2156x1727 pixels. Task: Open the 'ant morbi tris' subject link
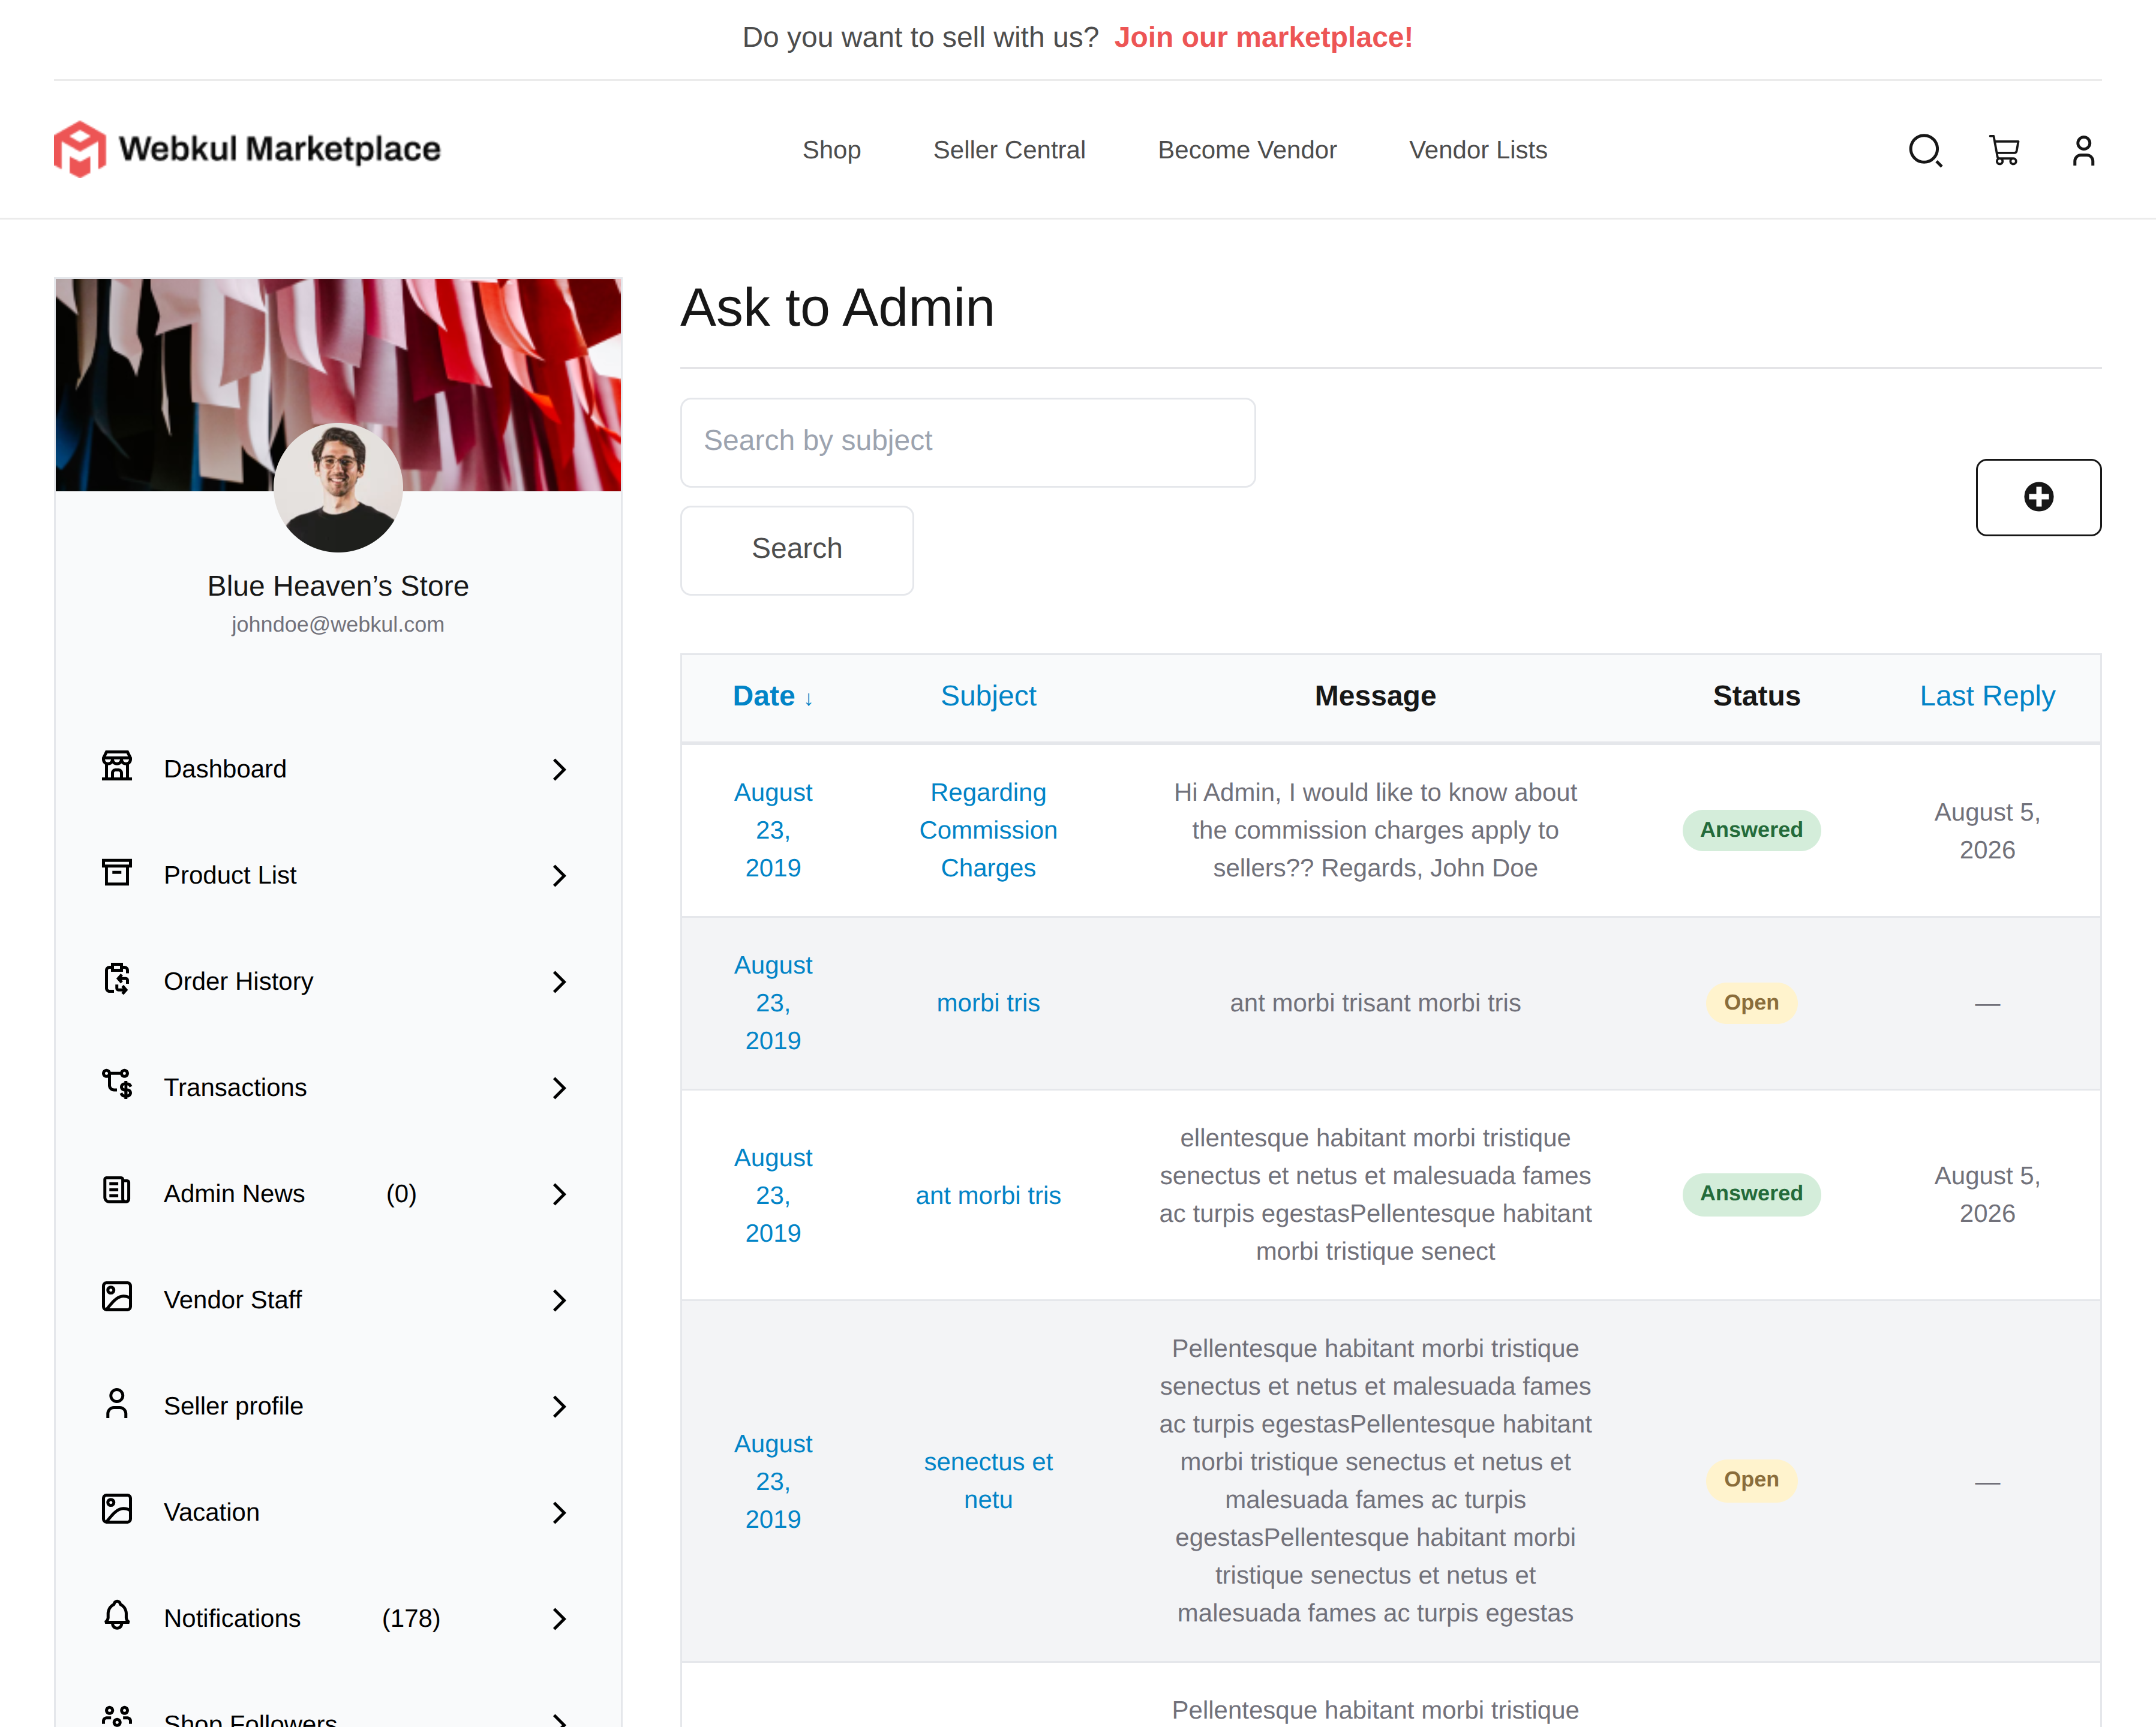pyautogui.click(x=988, y=1196)
